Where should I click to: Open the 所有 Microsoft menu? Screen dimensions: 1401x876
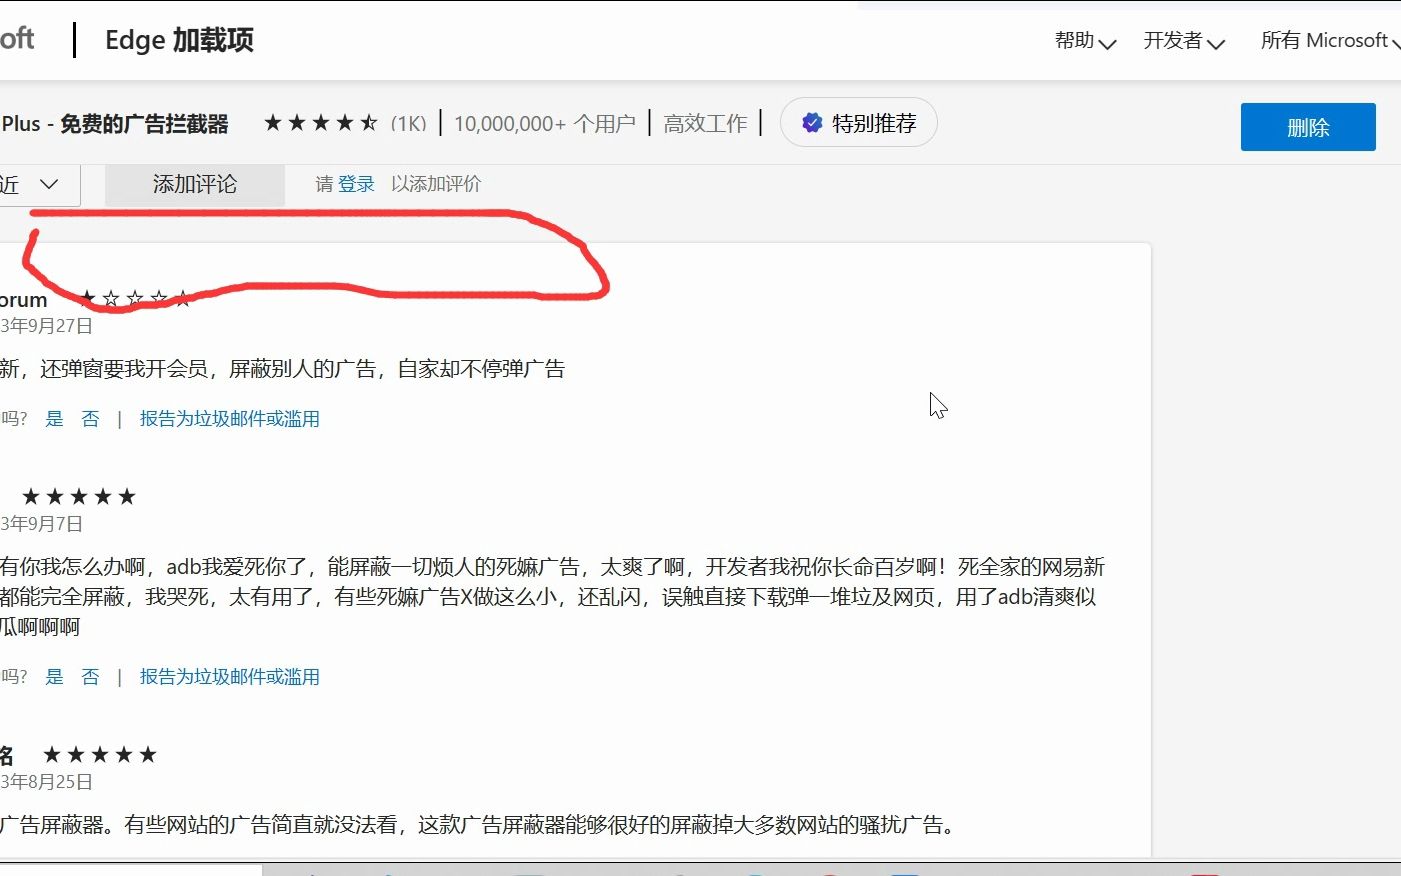coord(1330,41)
